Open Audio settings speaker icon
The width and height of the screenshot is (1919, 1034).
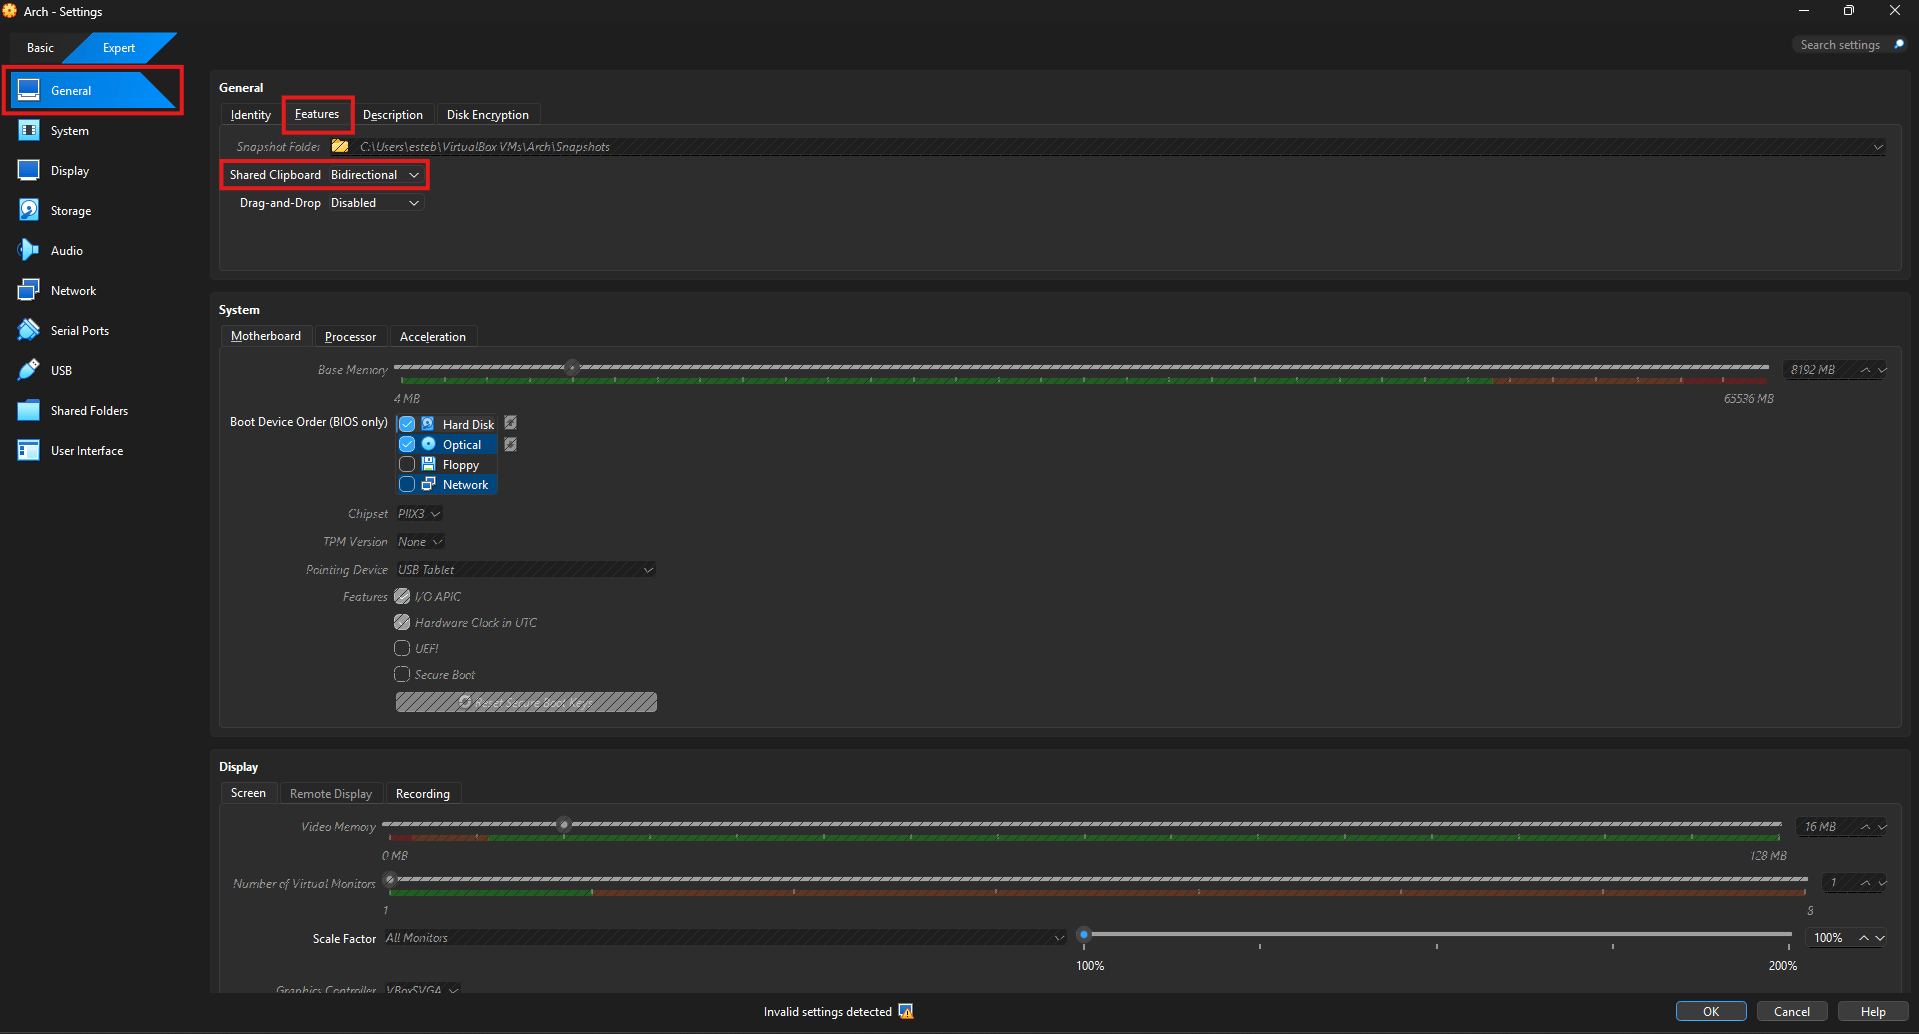[x=29, y=251]
